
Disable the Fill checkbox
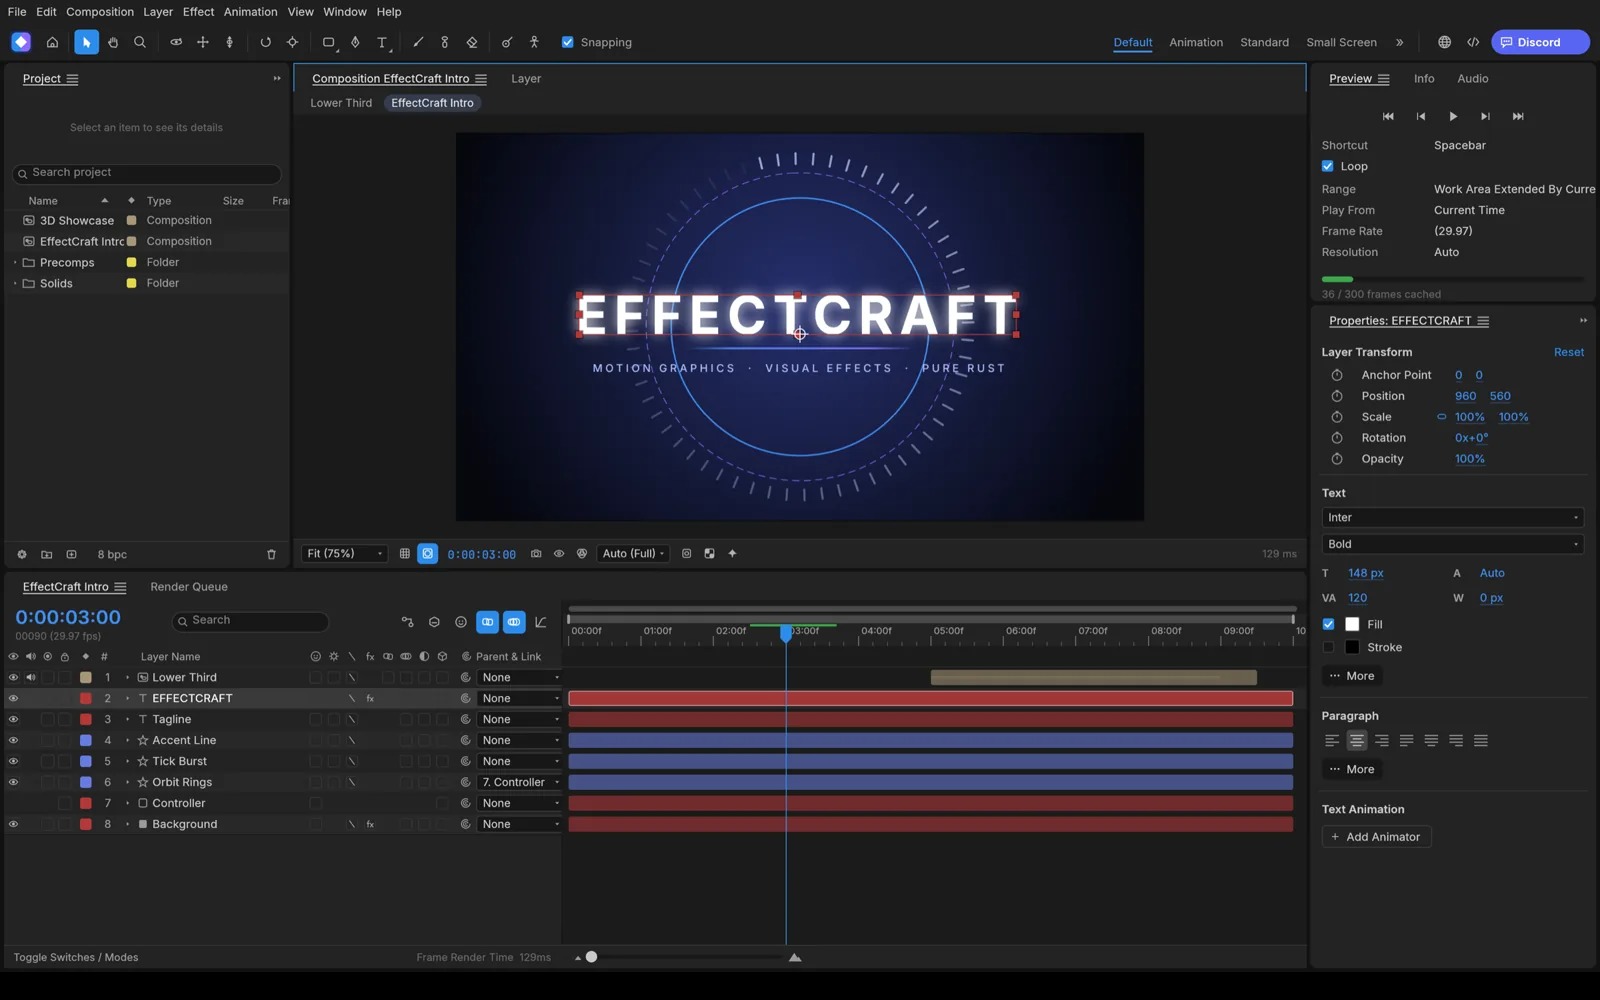click(1328, 624)
